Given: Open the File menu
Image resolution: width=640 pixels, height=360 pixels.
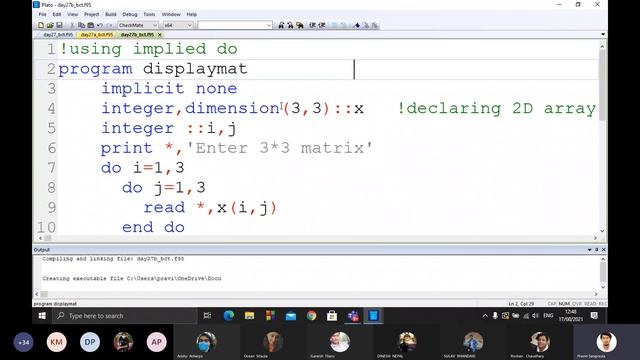Looking at the screenshot, I should 42,14.
